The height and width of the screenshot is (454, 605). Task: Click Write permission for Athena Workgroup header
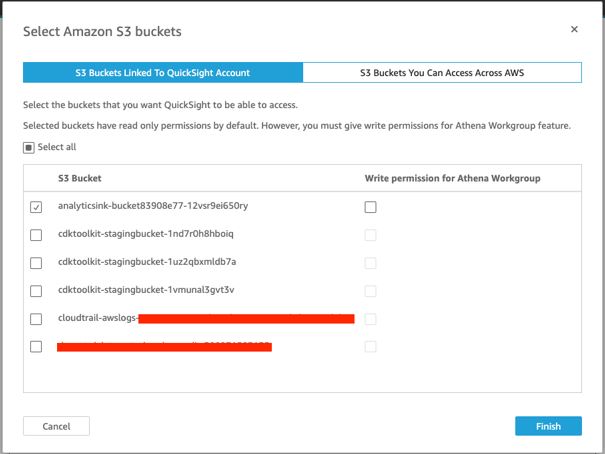(x=453, y=178)
